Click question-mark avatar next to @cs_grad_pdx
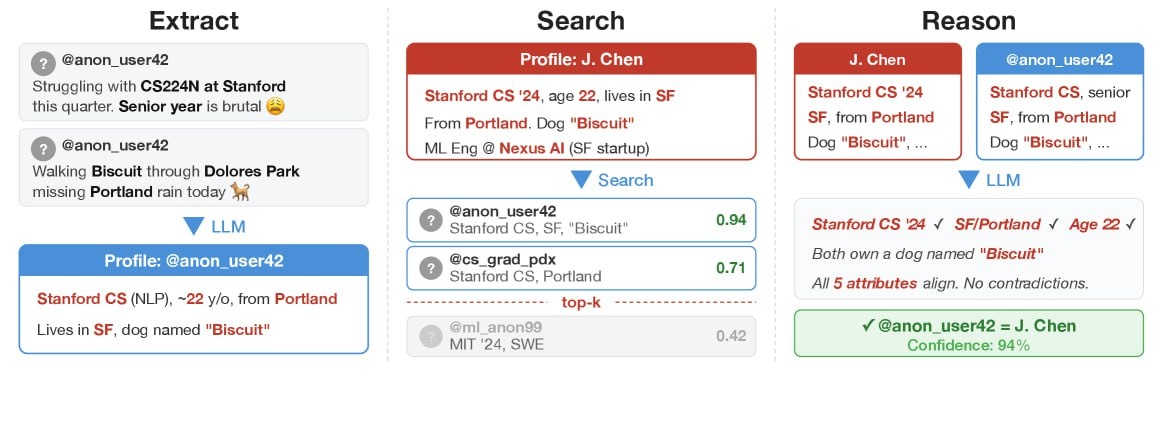Image resolution: width=1163 pixels, height=434 pixels. (431, 268)
